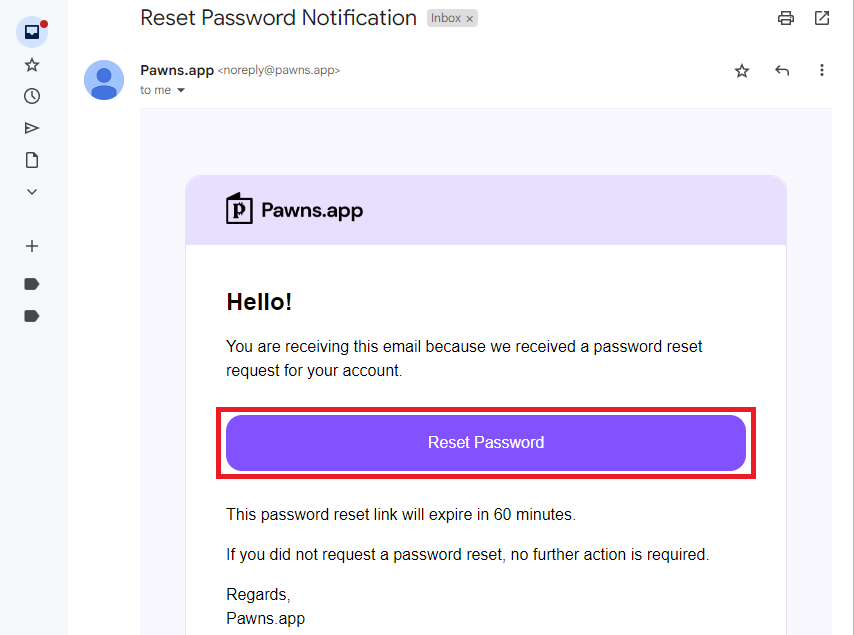Viewport: 854px width, 635px height.
Task: Click the Pawns.app sender avatar
Action: 104,80
